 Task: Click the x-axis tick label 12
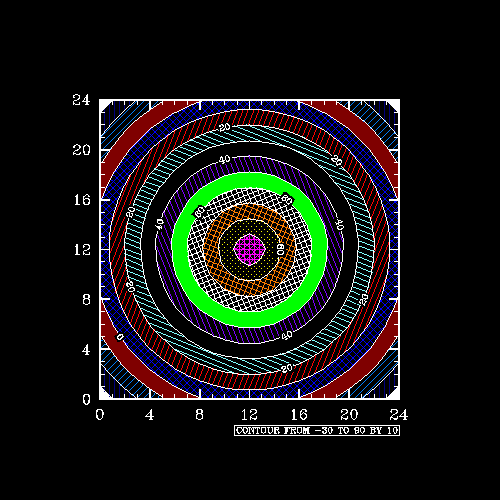(x=249, y=415)
